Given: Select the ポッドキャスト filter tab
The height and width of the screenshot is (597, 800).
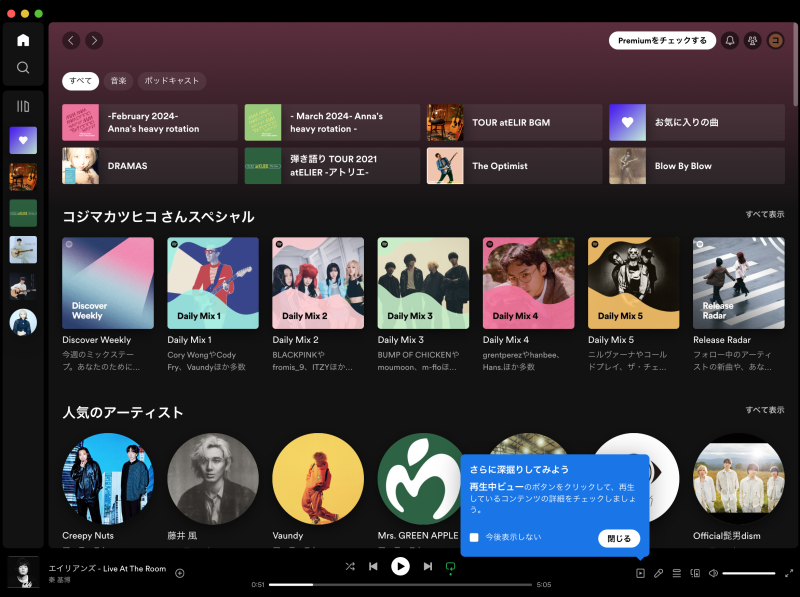Looking at the screenshot, I should coord(171,81).
